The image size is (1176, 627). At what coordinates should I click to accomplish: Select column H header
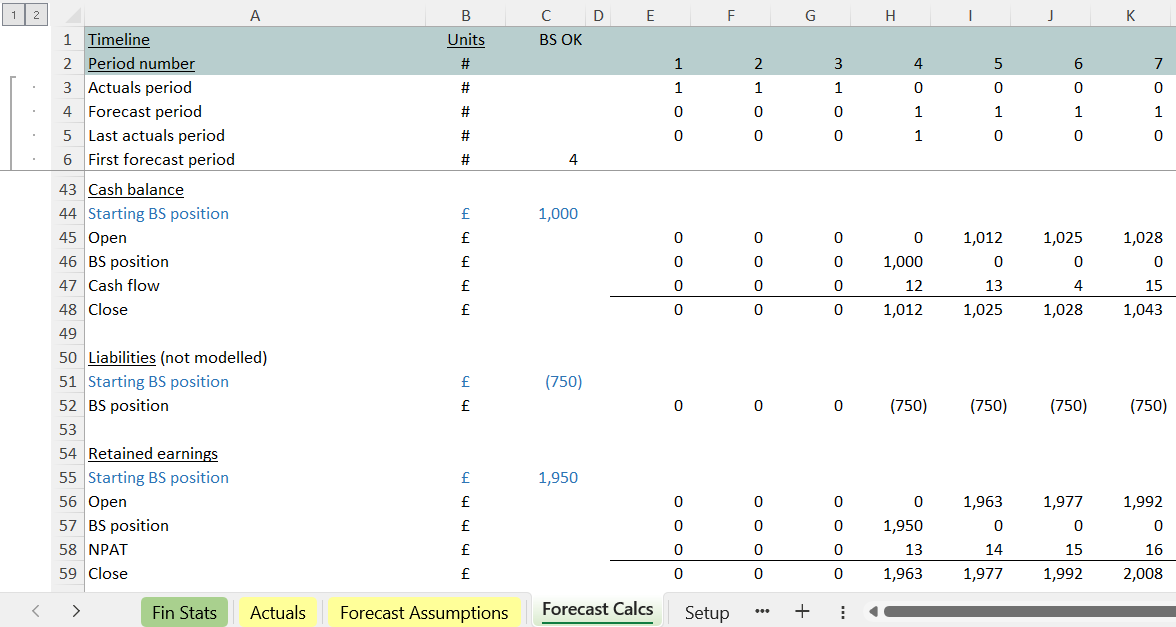tap(890, 15)
